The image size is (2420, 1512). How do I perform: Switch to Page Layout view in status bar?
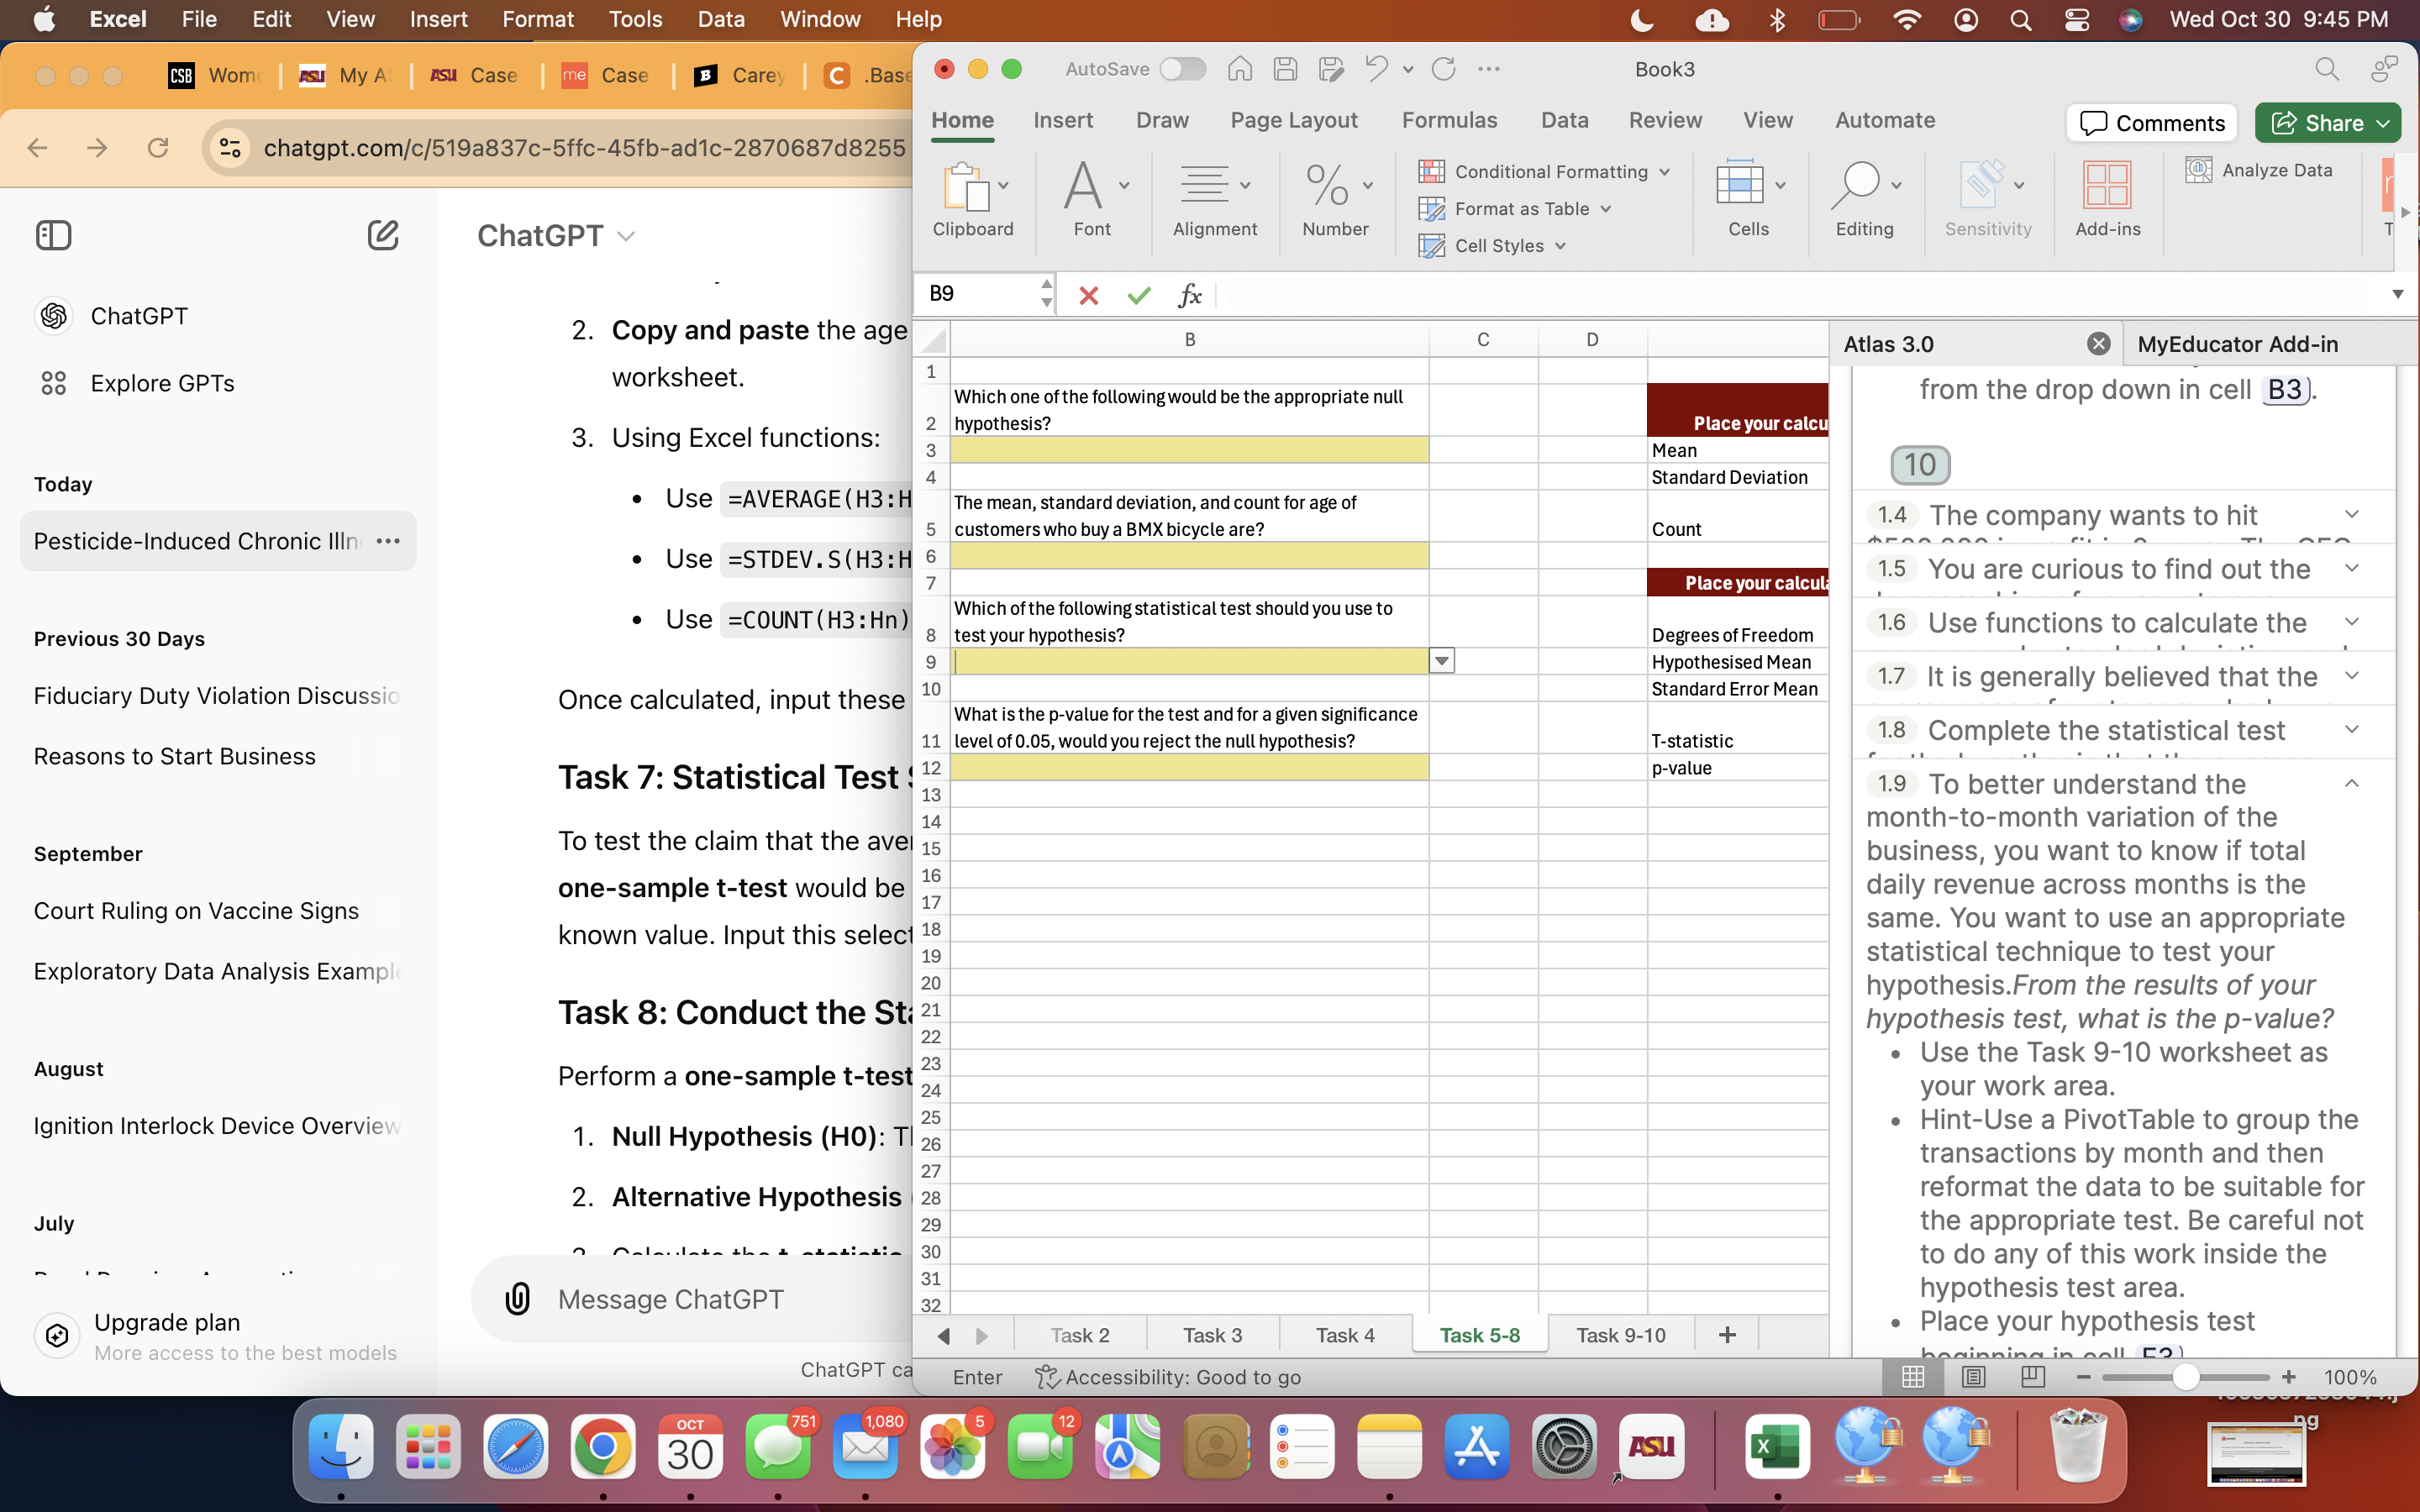(1973, 1377)
